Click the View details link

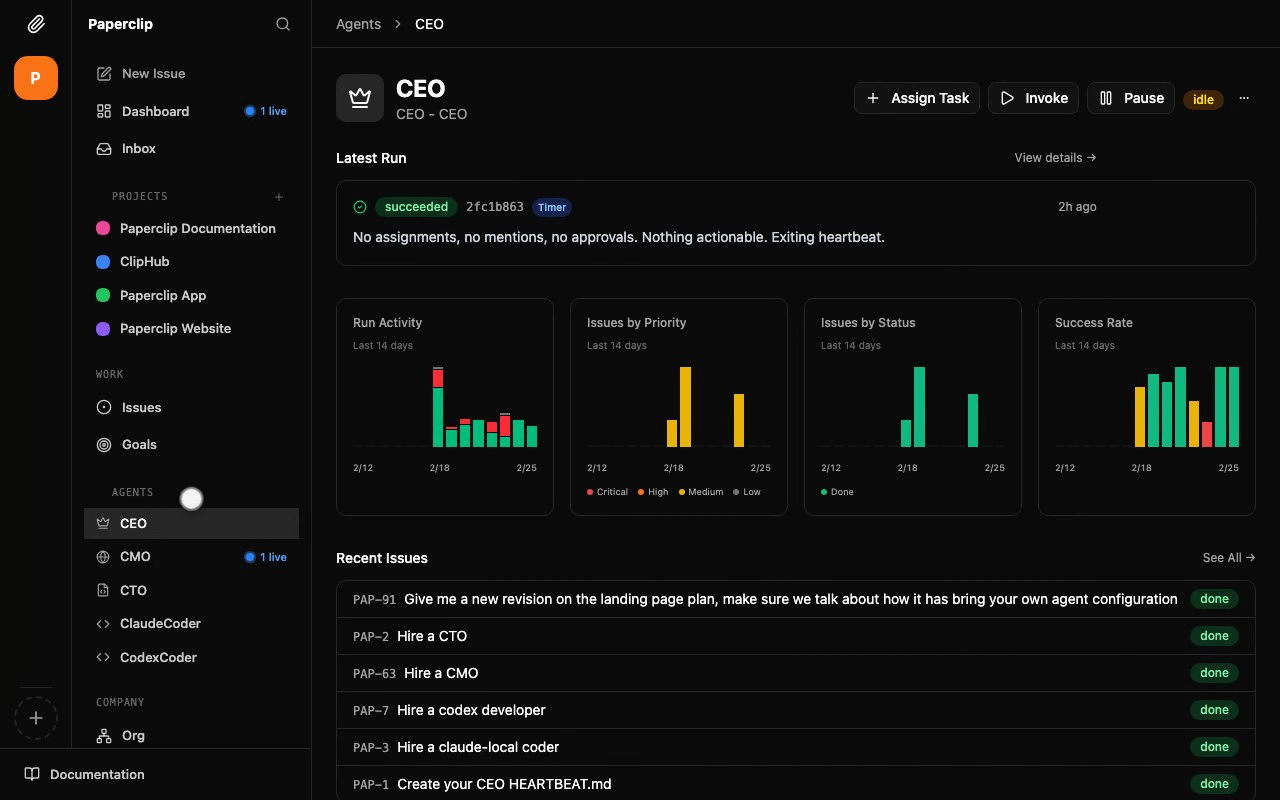(1055, 157)
